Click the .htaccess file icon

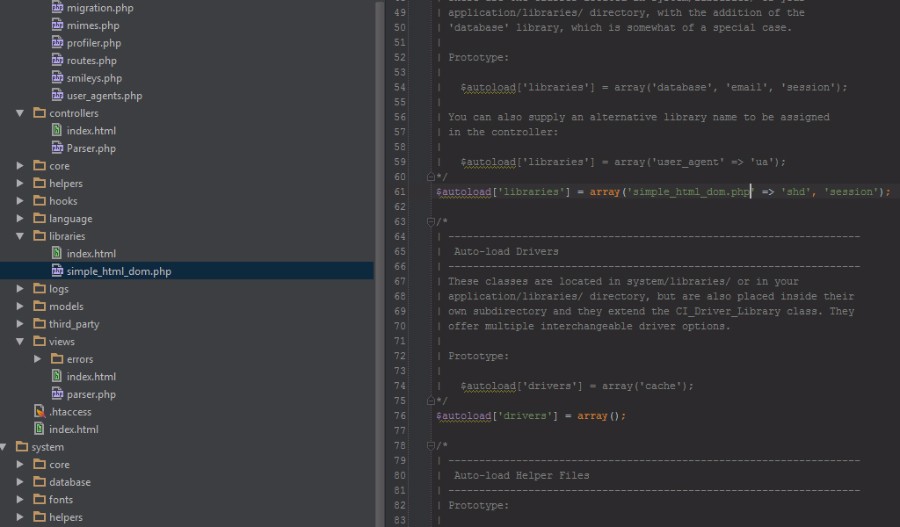(40, 411)
